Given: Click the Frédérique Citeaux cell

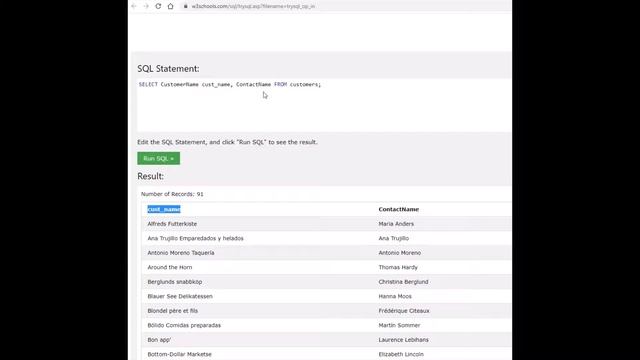Looking at the screenshot, I should pyautogui.click(x=404, y=311).
